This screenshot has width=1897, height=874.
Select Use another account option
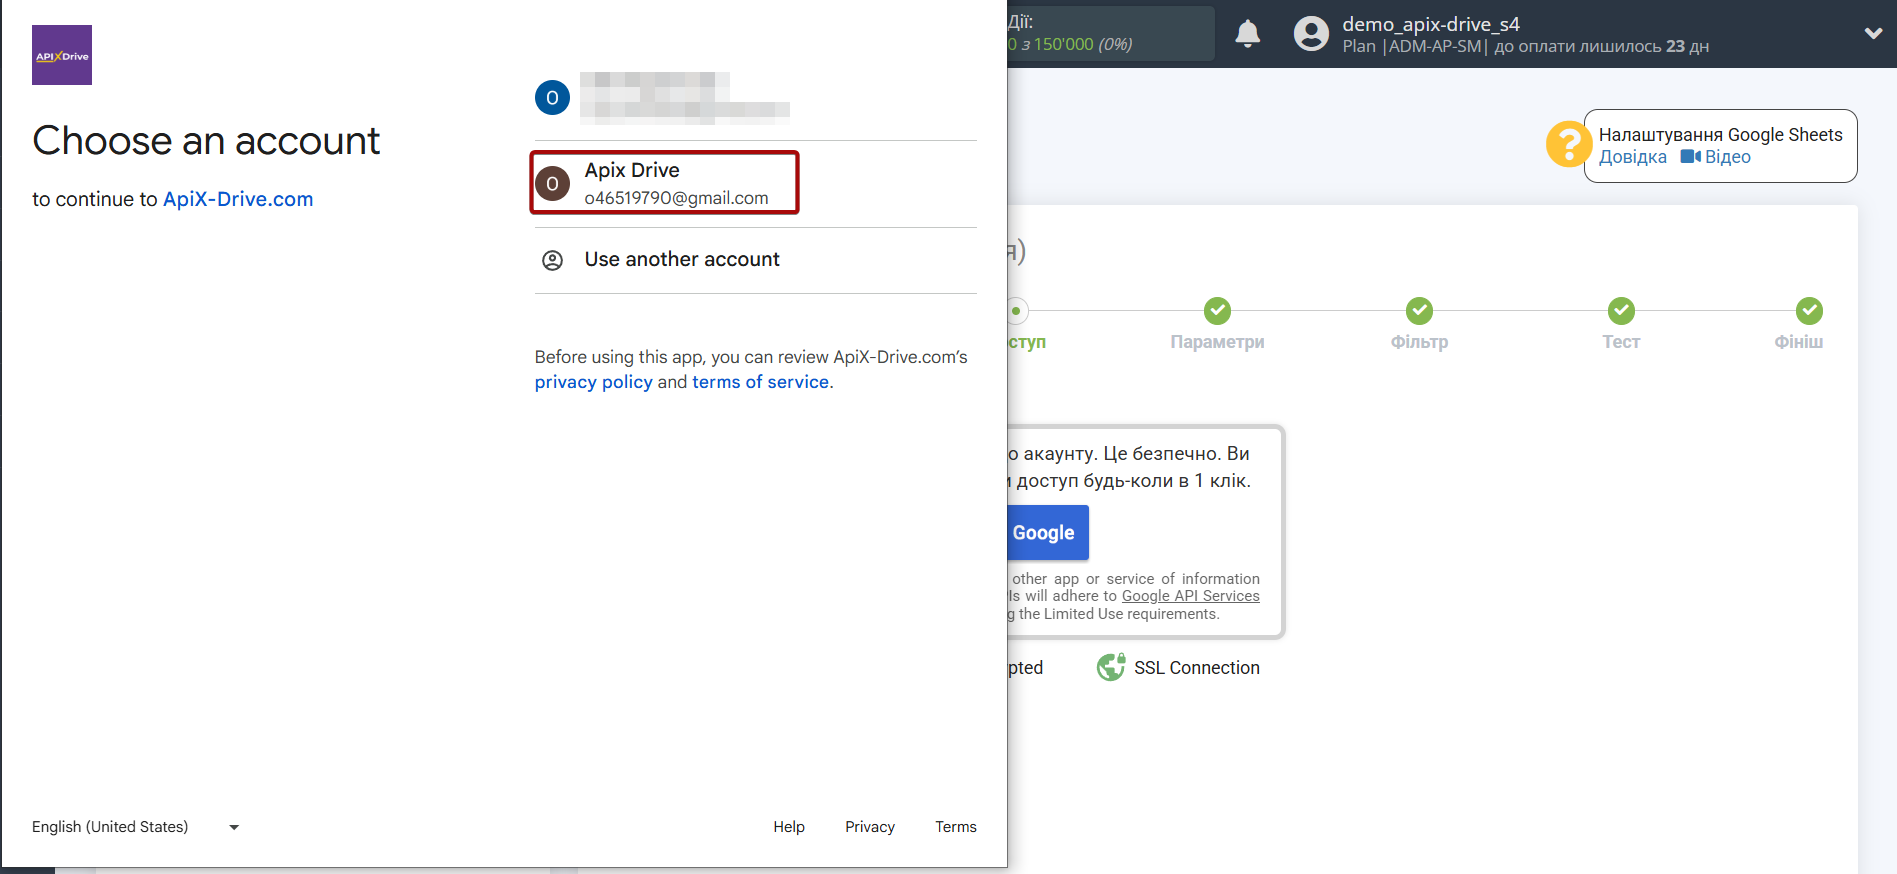[x=755, y=260]
